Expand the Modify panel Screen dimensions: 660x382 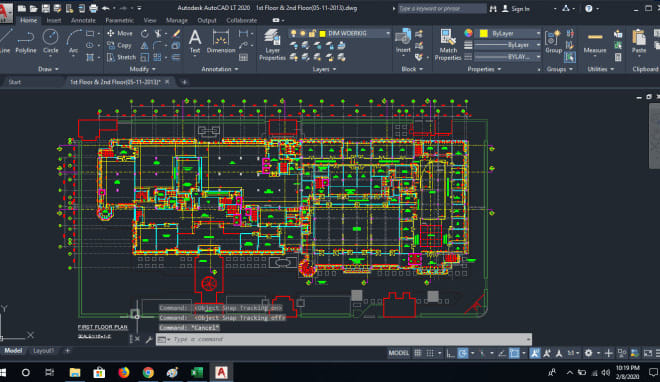pyautogui.click(x=143, y=69)
